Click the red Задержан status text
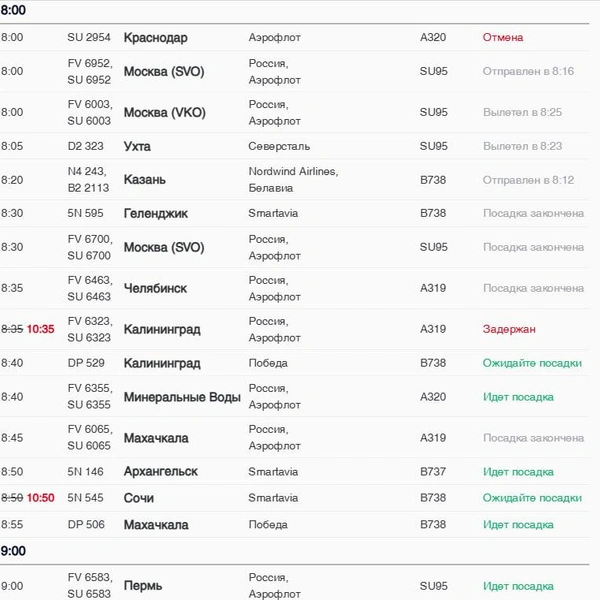Viewport: 600px width, 600px height. pyautogui.click(x=509, y=329)
